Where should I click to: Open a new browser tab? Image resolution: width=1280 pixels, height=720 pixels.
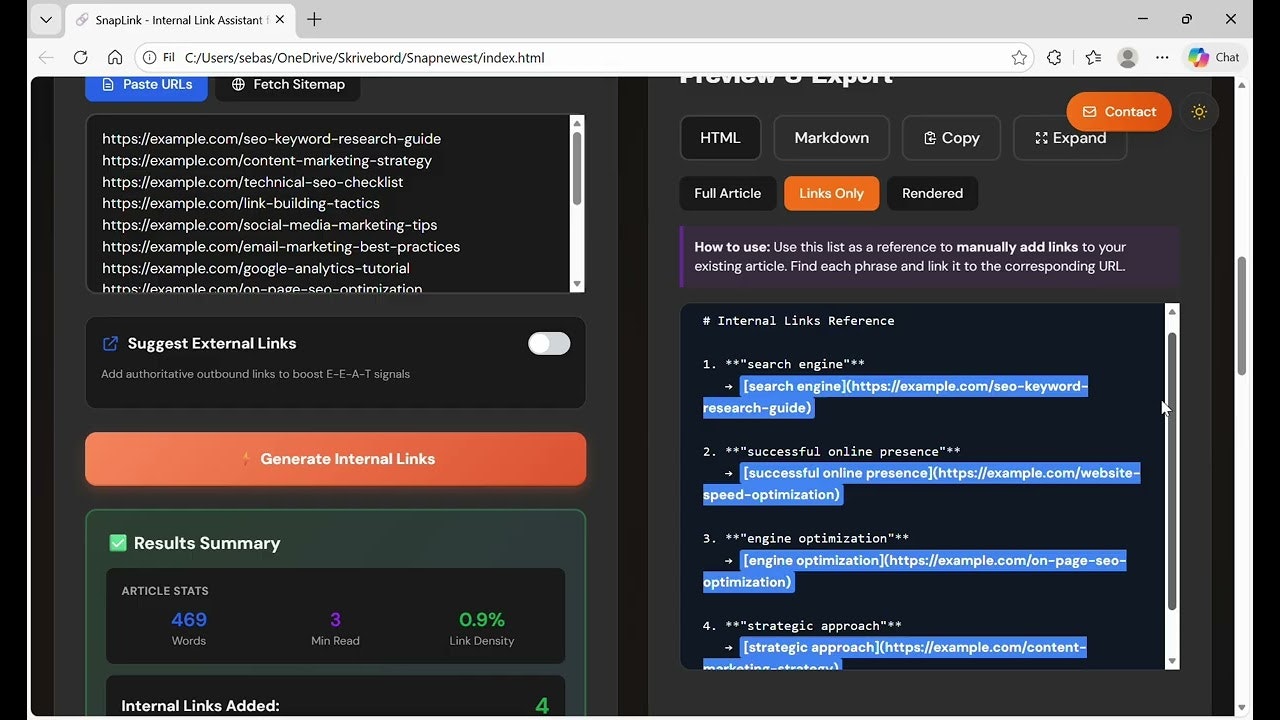[x=314, y=19]
